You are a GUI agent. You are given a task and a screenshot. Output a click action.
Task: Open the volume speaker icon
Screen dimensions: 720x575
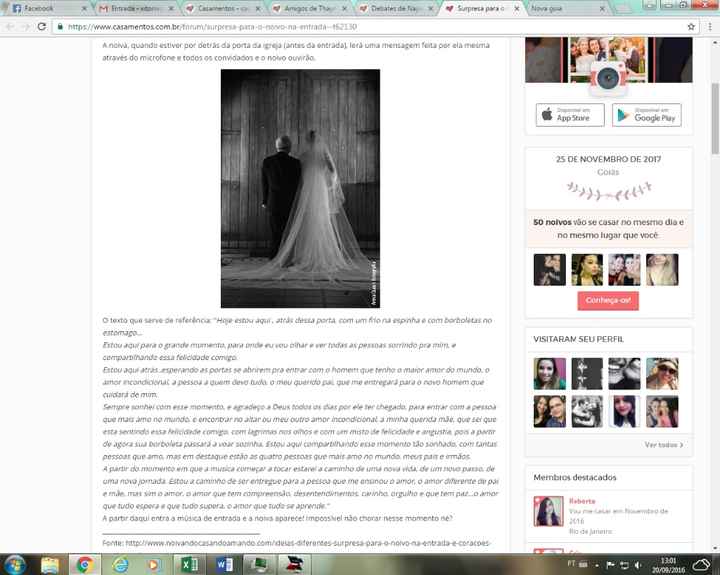pos(638,565)
